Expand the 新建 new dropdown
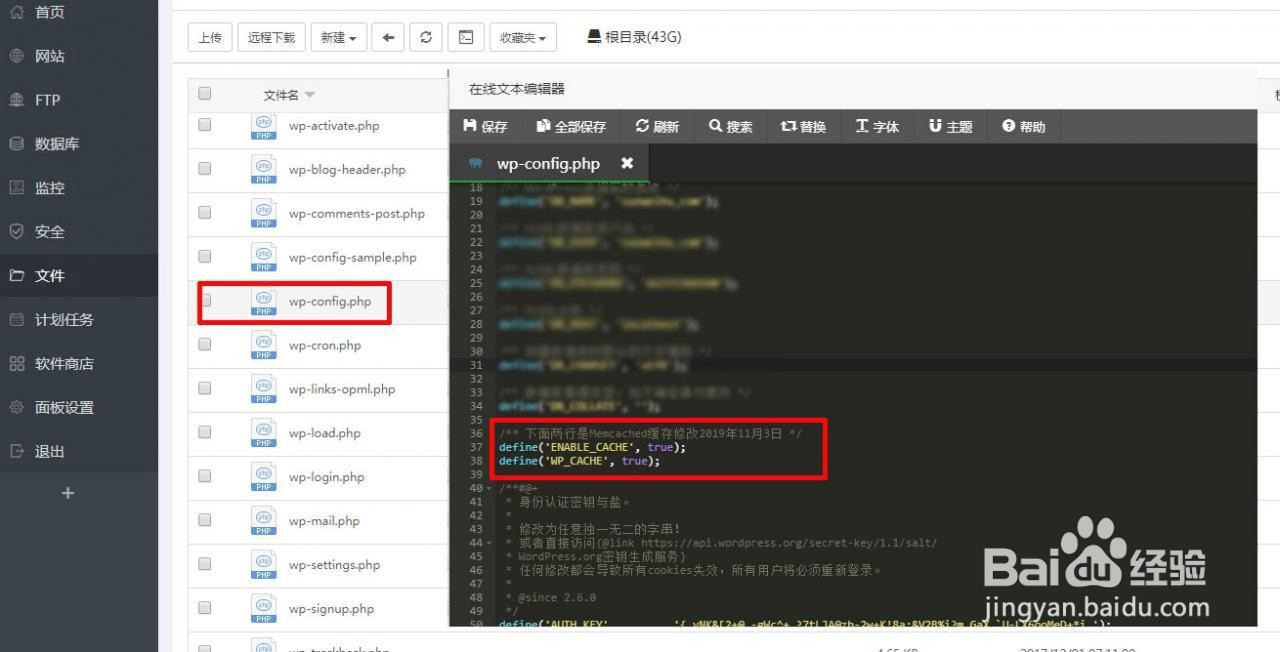This screenshot has height=652, width=1280. coord(338,37)
